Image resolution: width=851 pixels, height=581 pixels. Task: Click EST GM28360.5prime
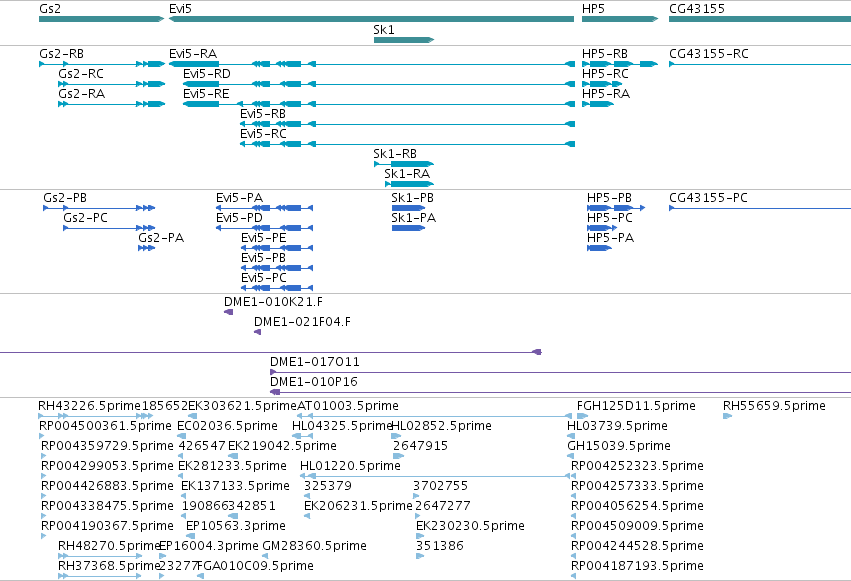click(x=314, y=546)
